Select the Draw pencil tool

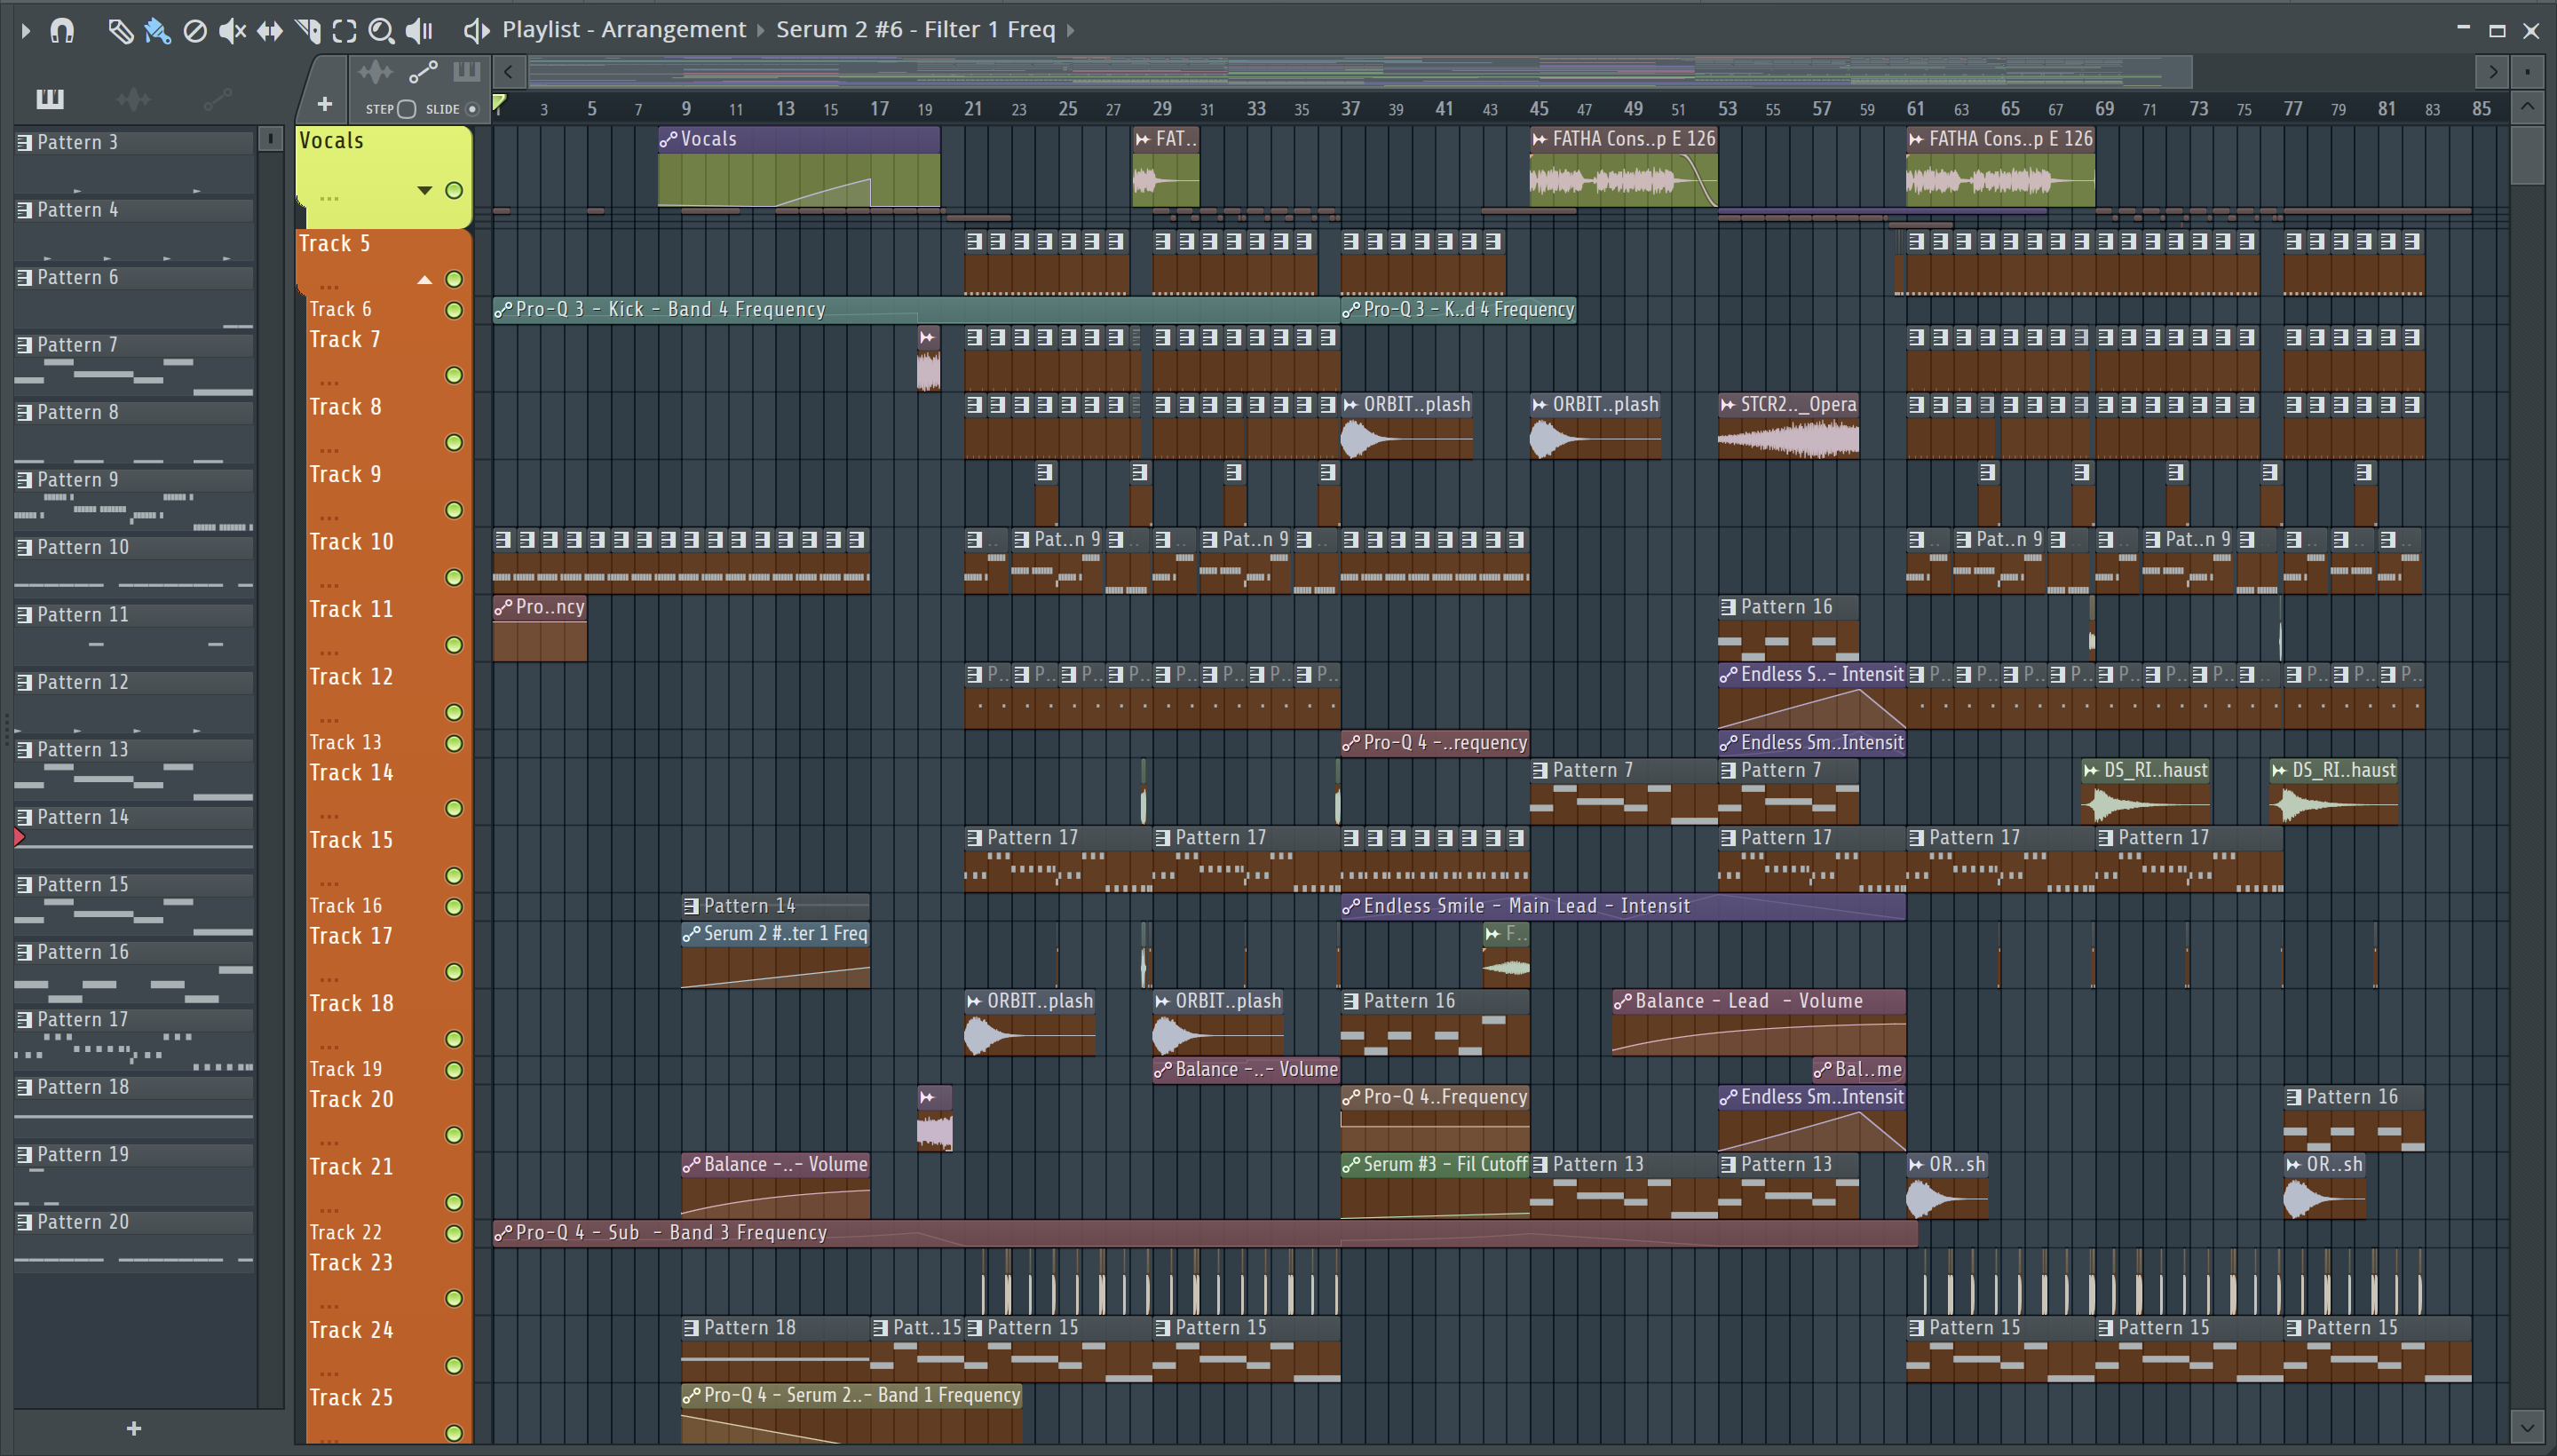[x=120, y=31]
